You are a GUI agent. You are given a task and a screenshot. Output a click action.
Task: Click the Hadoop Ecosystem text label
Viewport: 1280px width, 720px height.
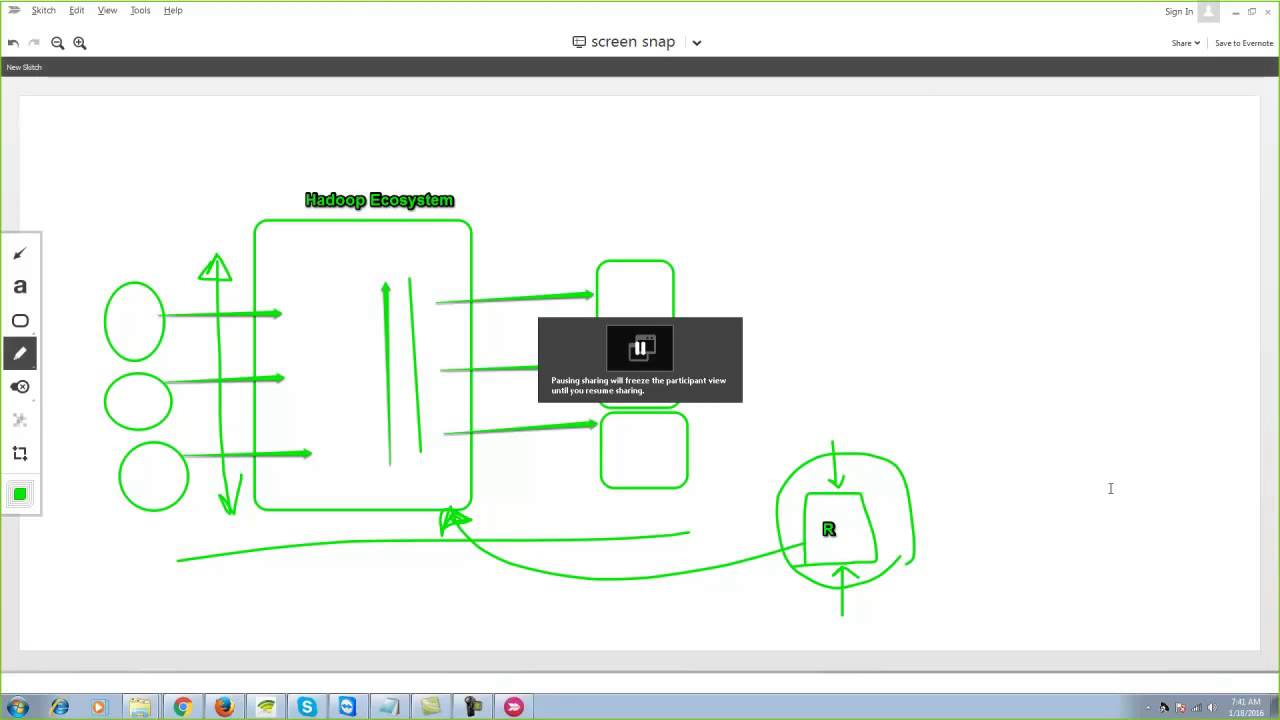click(379, 200)
